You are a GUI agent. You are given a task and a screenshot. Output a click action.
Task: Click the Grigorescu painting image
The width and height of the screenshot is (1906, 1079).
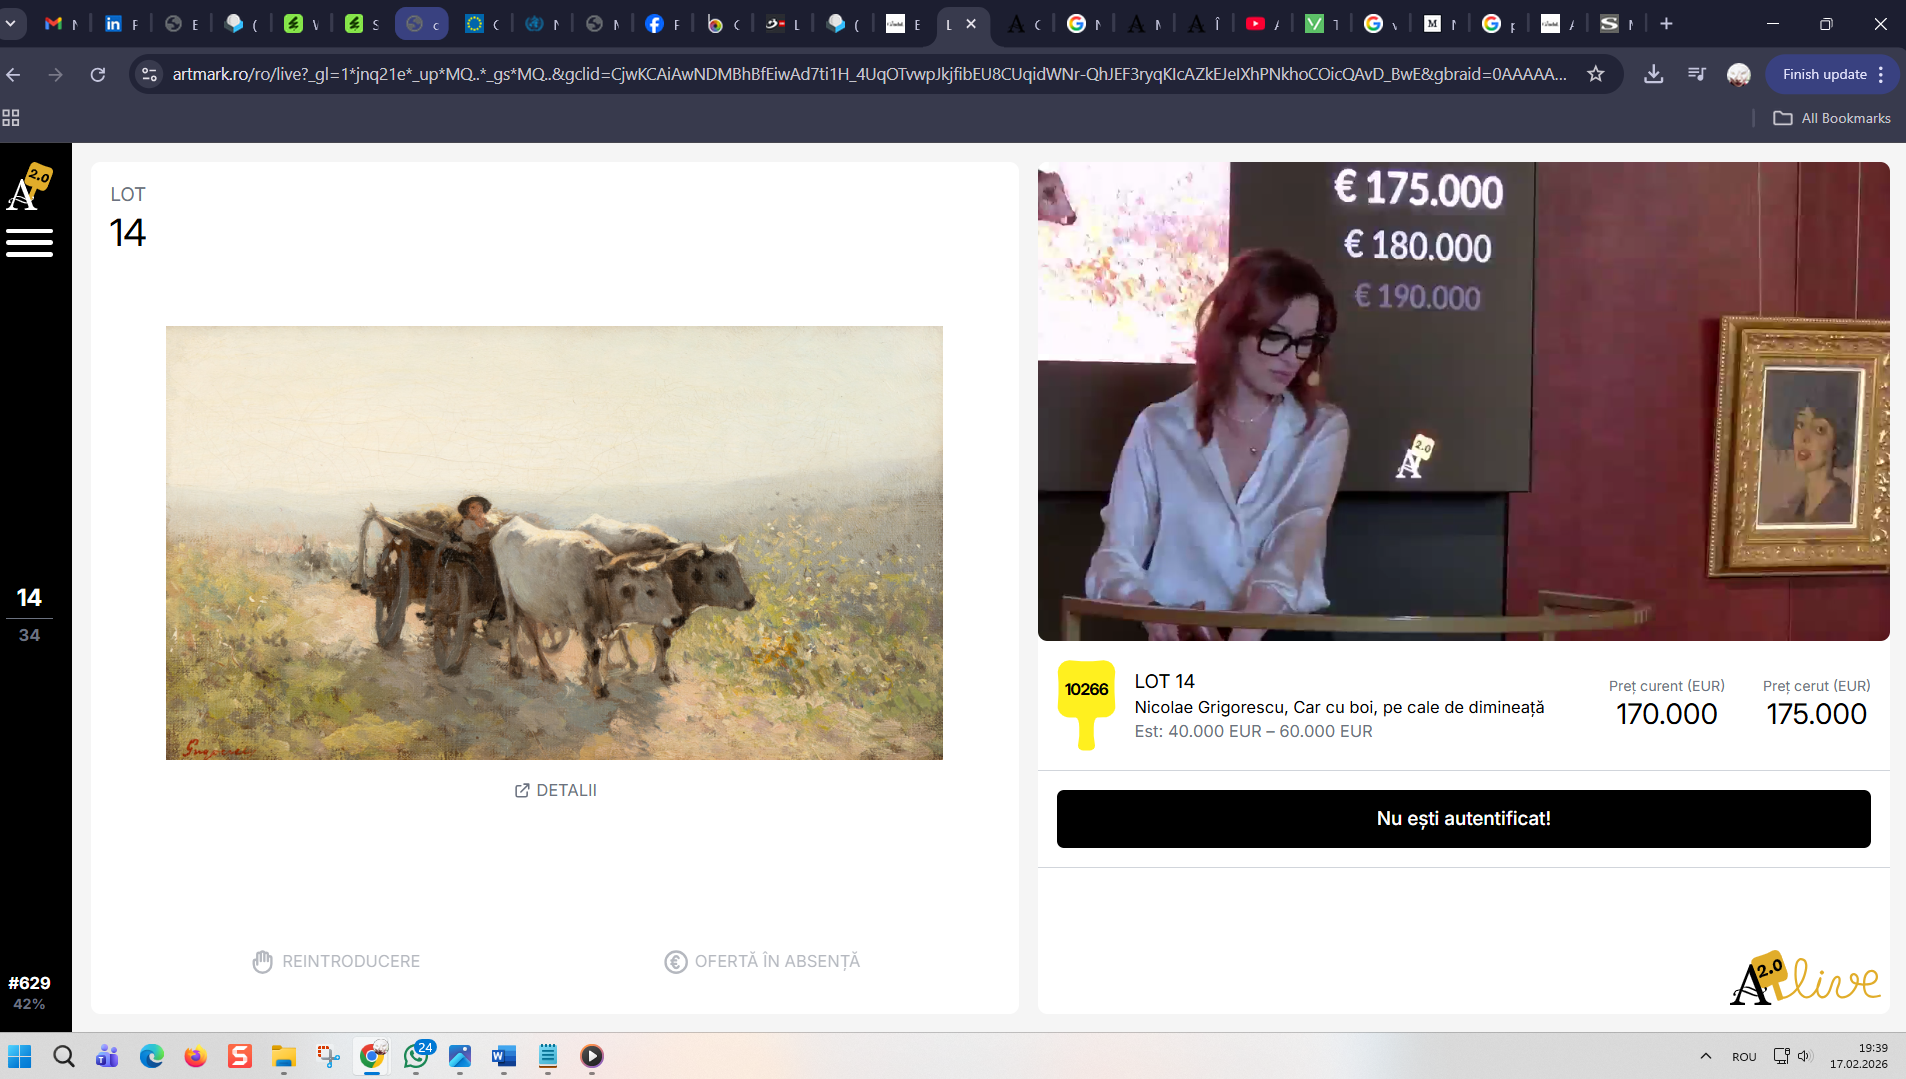(554, 542)
